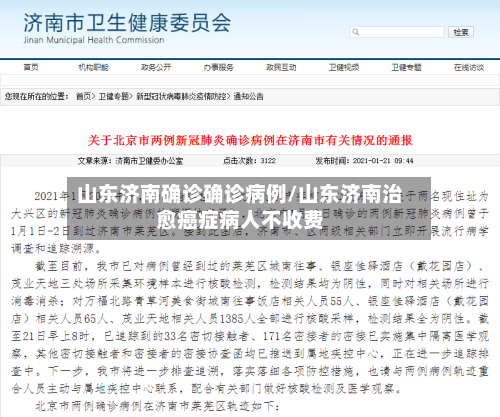Open the 政民互动 navigation item
The height and width of the screenshot is (417, 500).
(281, 67)
